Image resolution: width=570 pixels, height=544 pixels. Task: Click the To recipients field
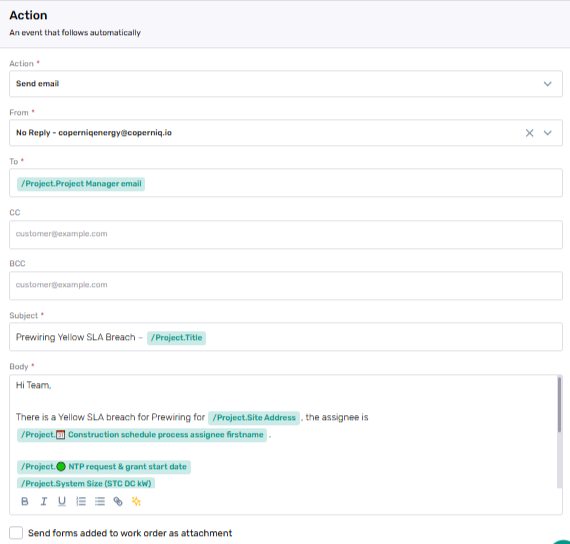coord(286,183)
